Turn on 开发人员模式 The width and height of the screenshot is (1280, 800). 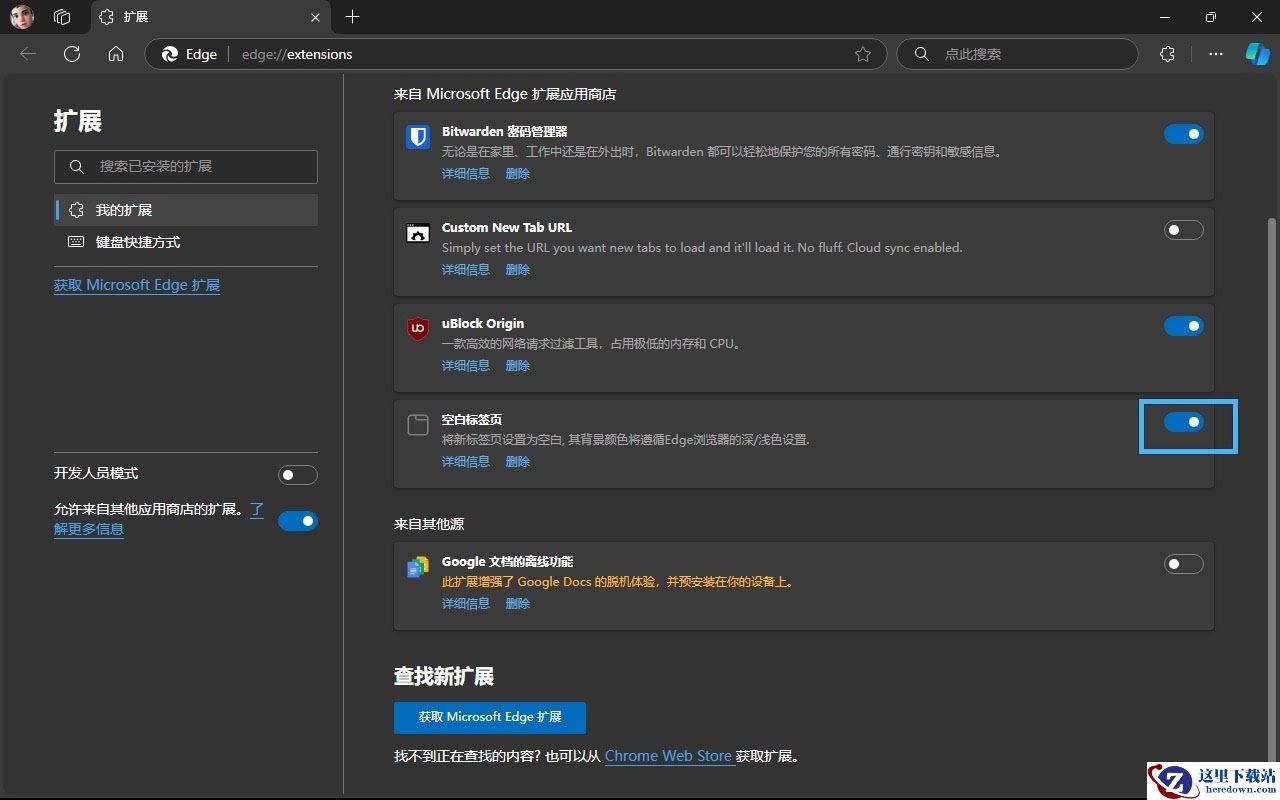coord(298,475)
